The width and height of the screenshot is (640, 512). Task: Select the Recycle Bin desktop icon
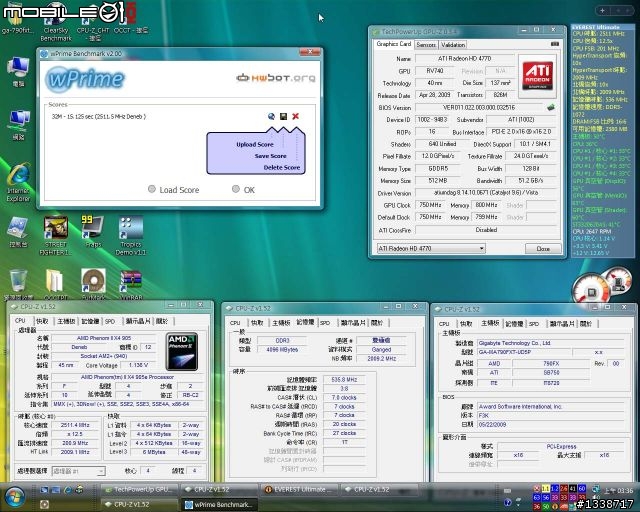18,284
